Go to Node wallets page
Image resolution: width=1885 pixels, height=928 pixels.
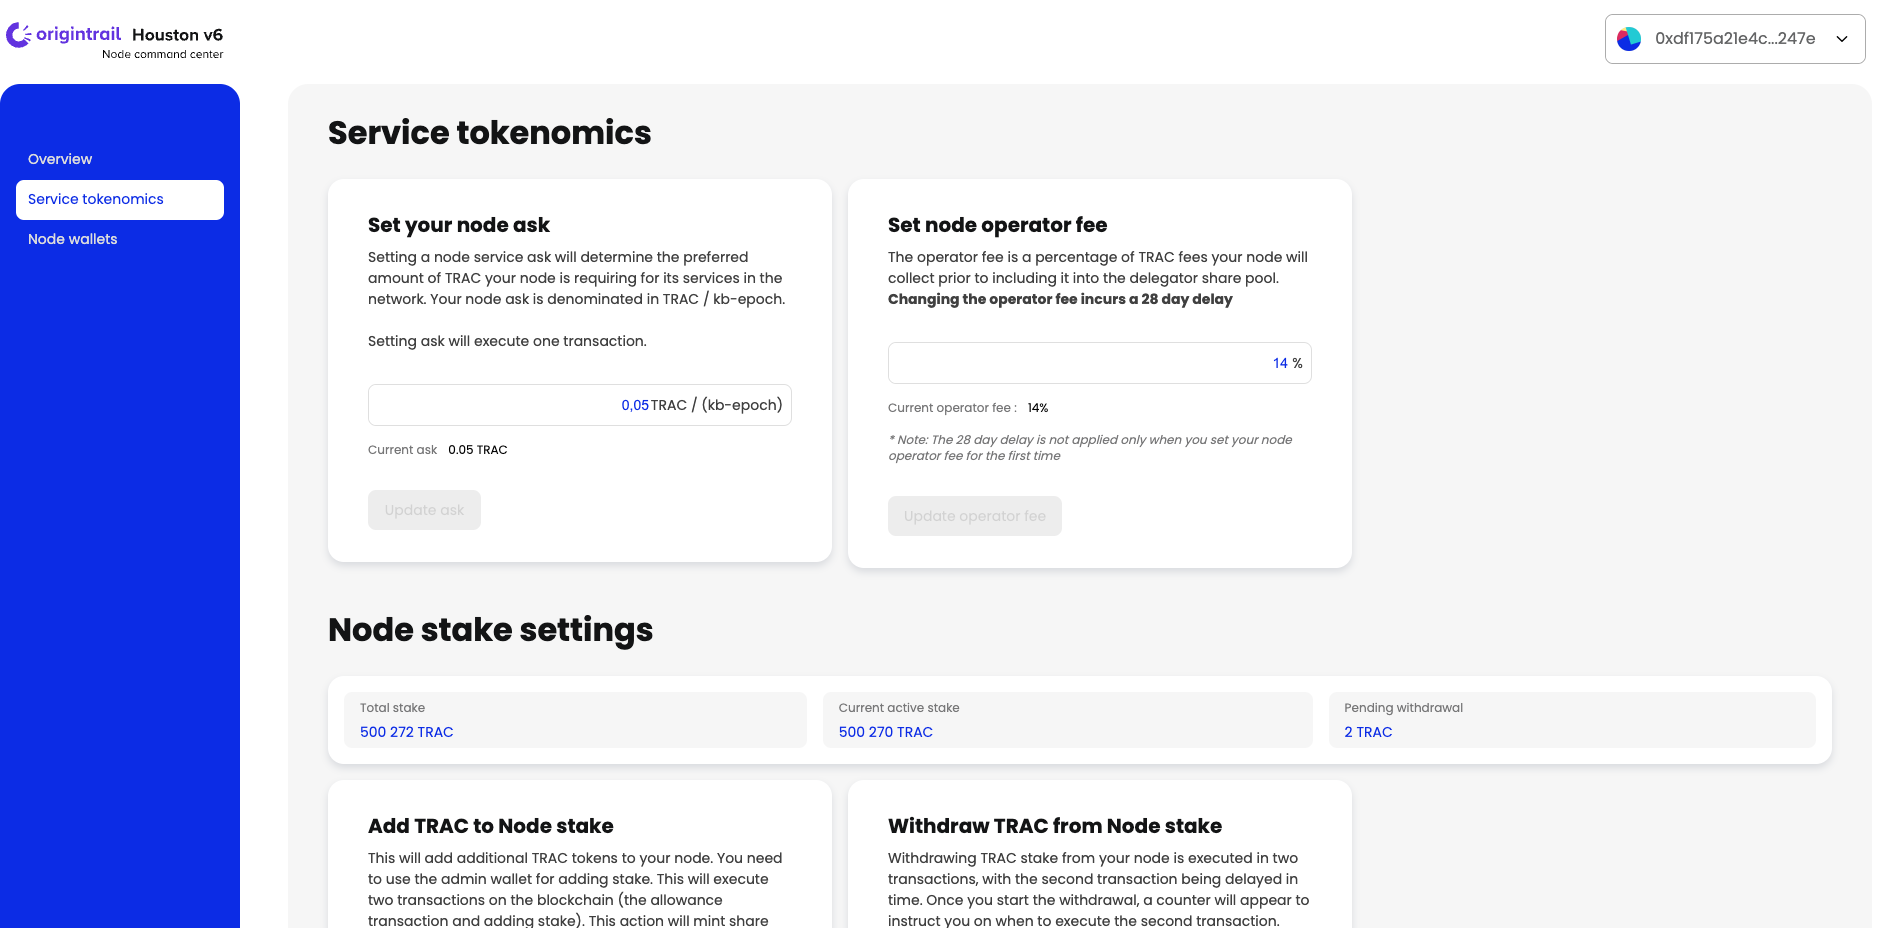pos(73,239)
